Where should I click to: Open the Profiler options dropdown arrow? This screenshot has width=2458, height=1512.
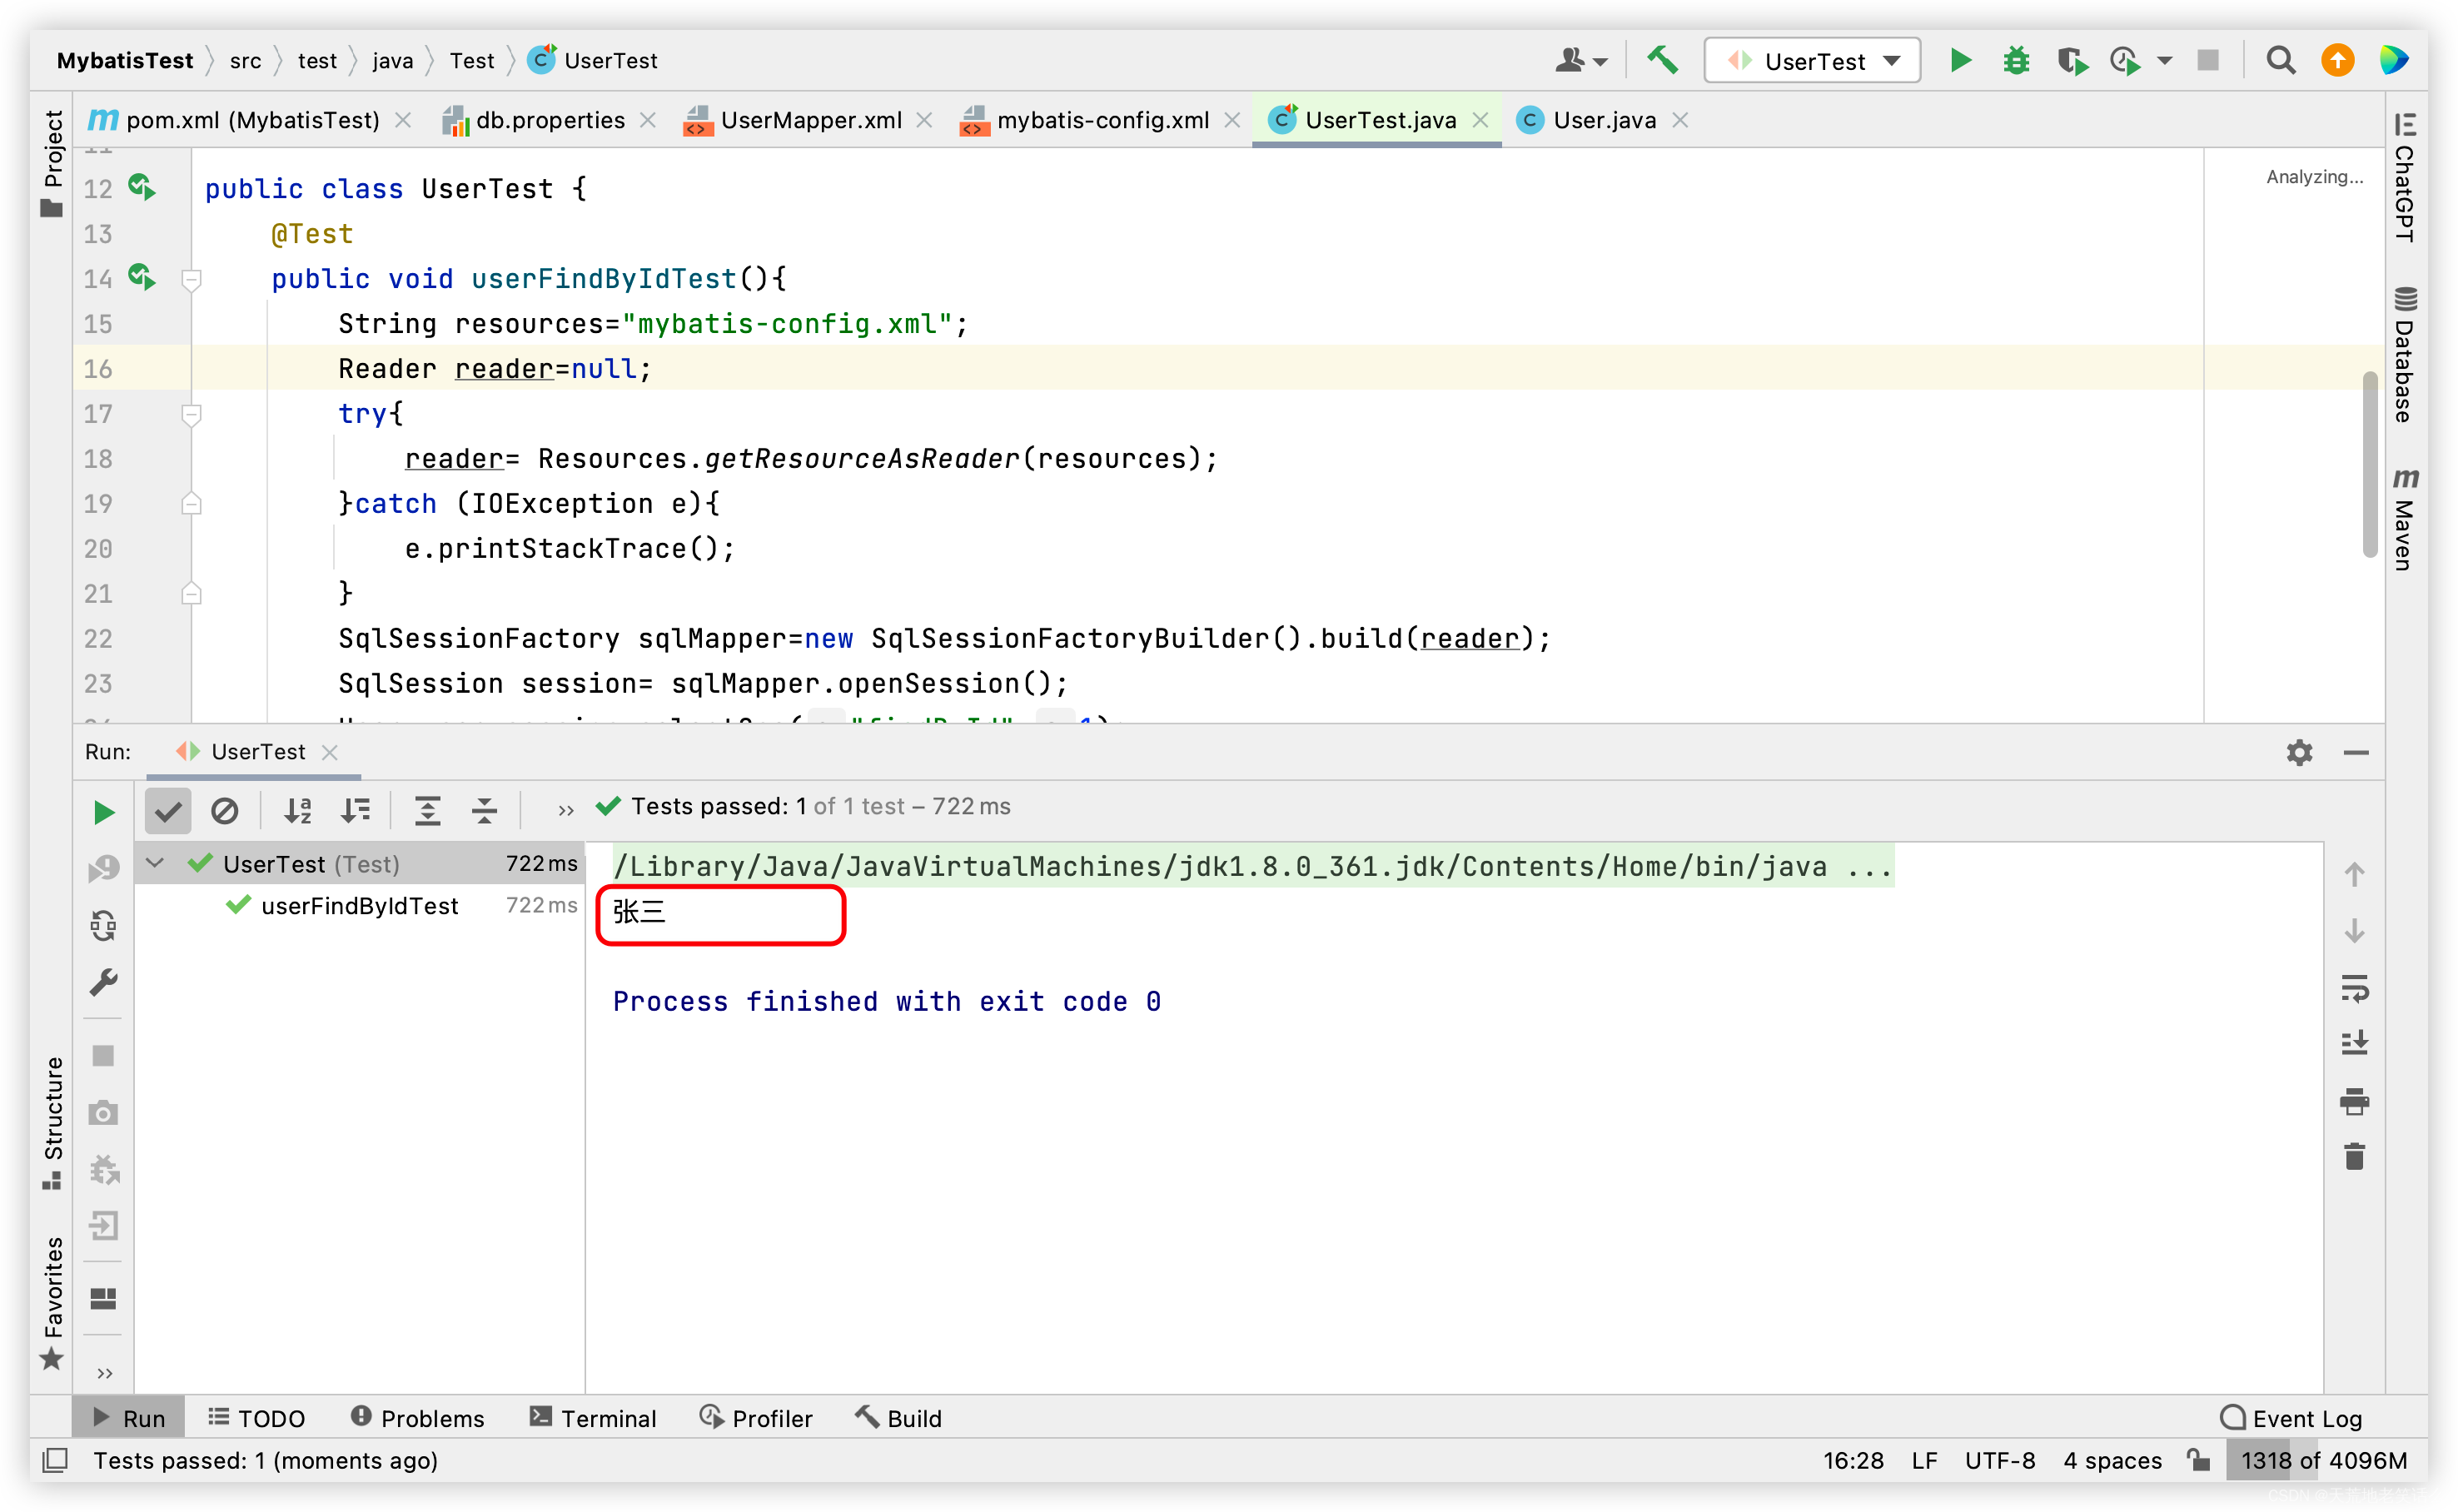coord(2164,60)
